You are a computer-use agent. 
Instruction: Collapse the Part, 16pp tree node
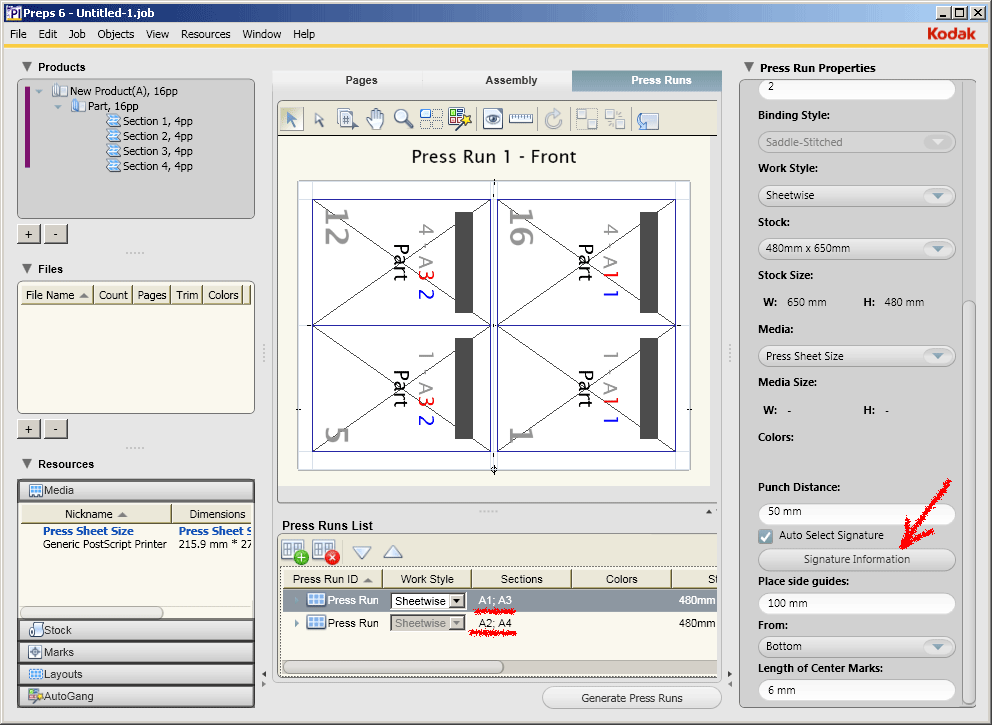tap(58, 106)
